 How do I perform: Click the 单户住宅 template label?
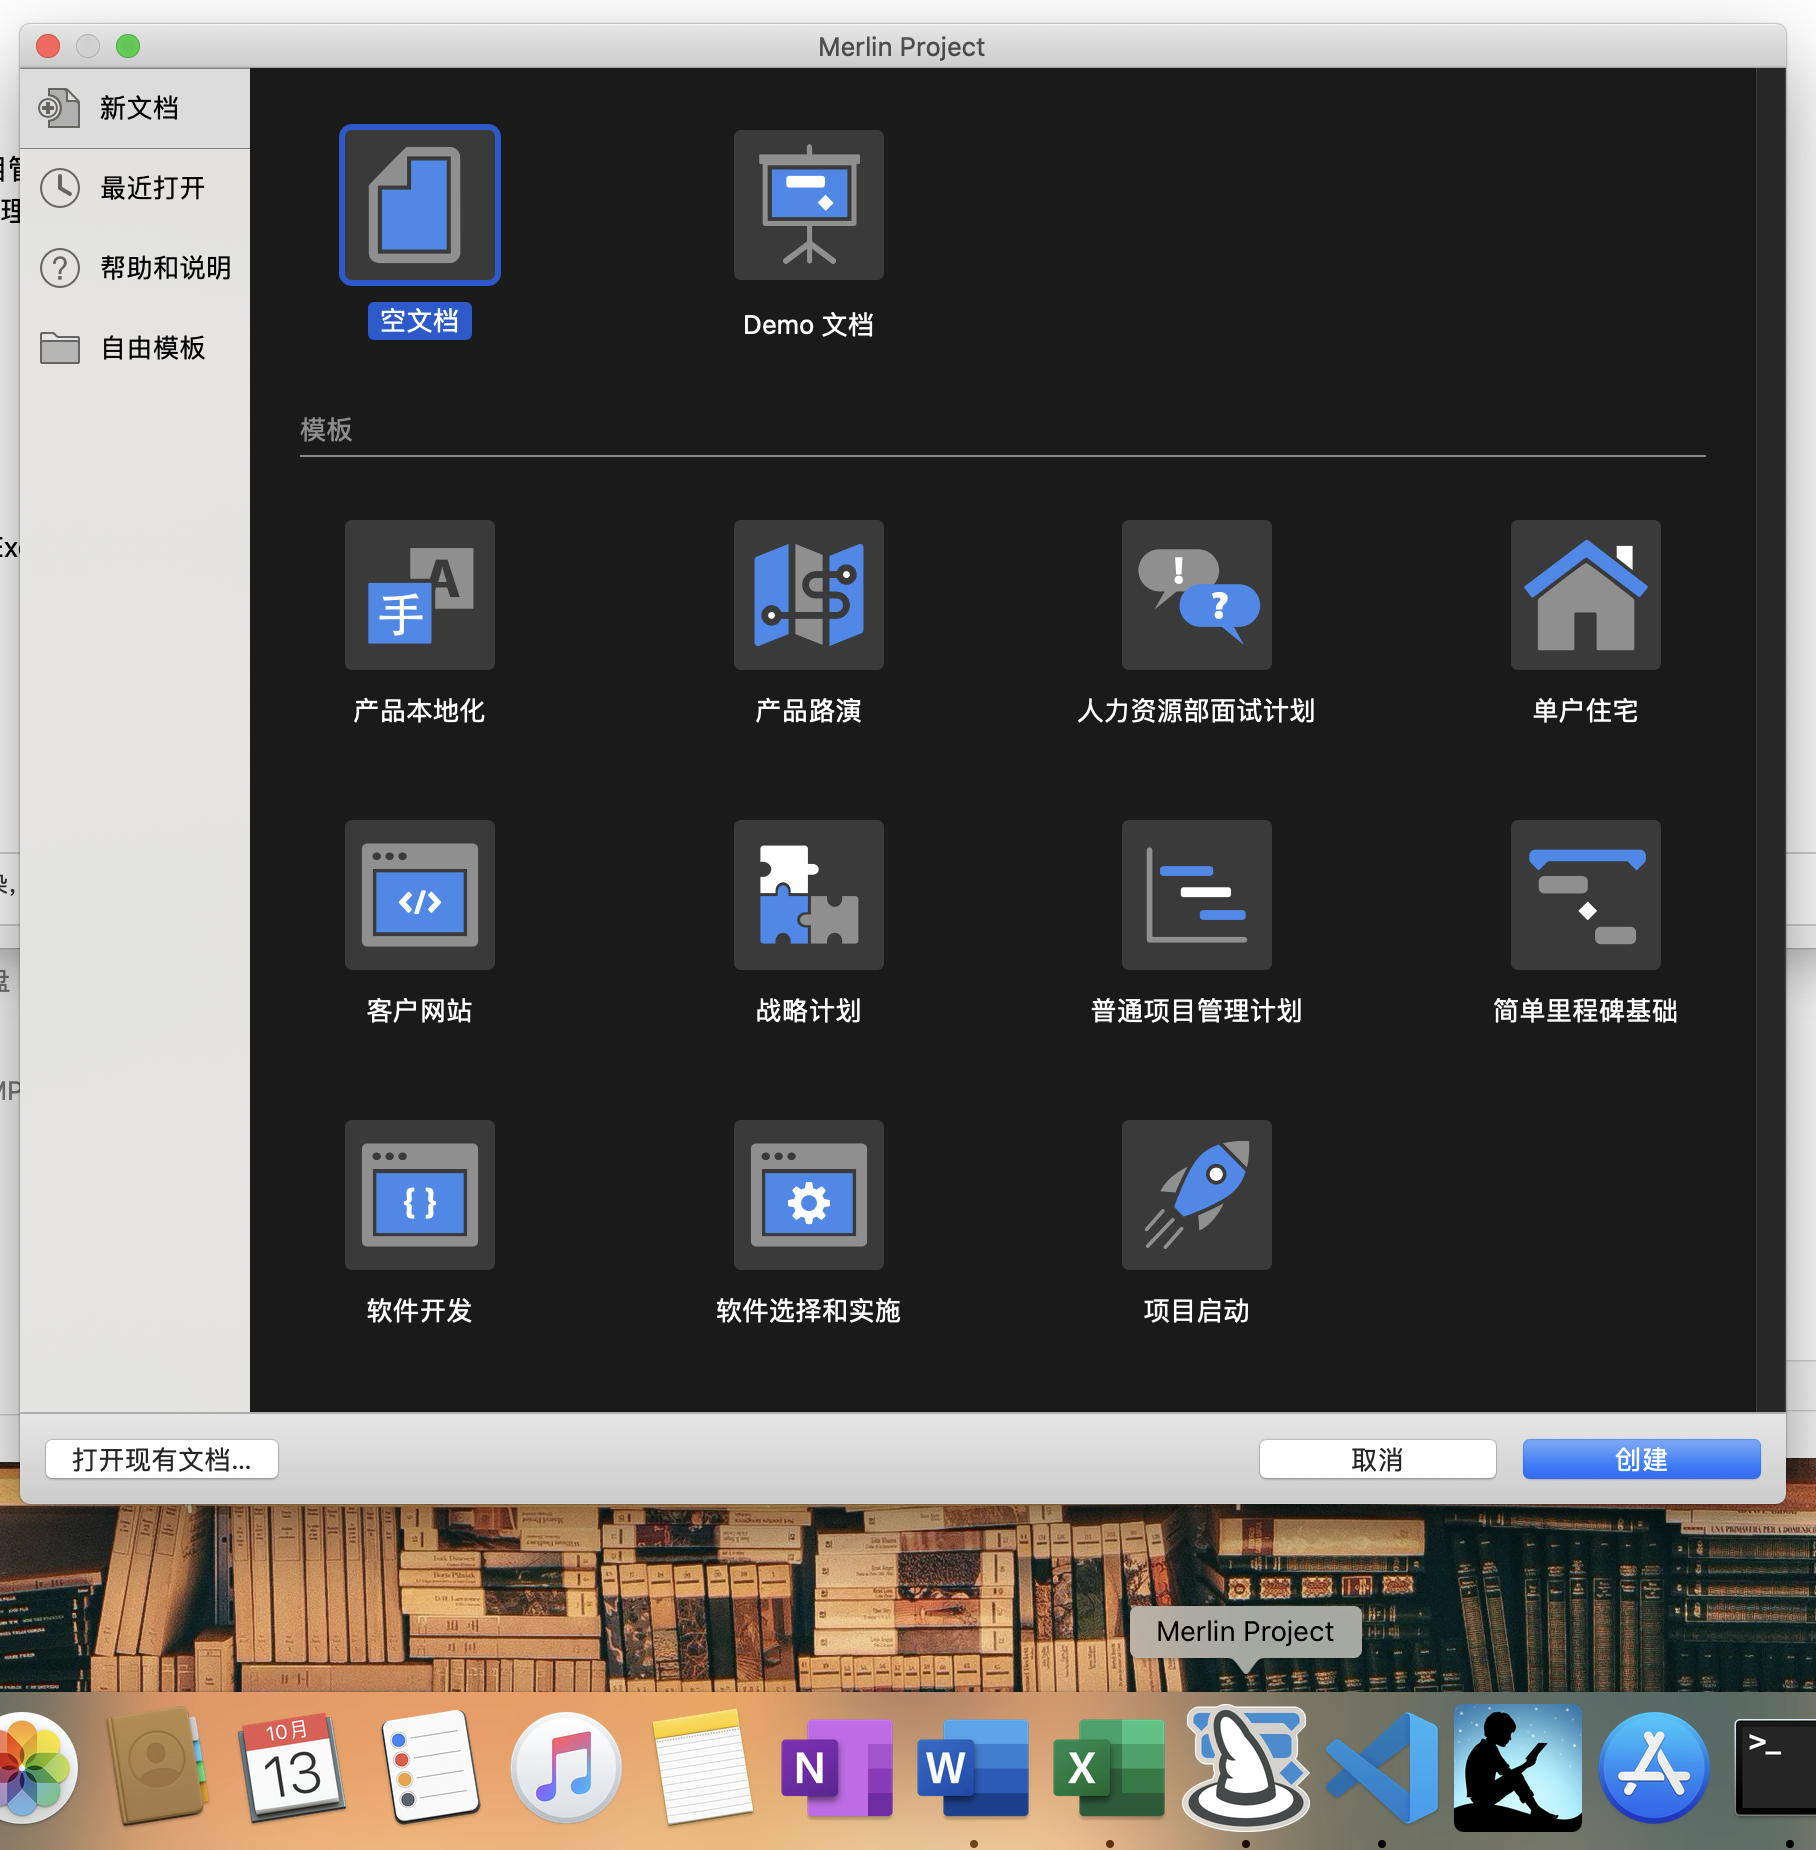pyautogui.click(x=1585, y=711)
